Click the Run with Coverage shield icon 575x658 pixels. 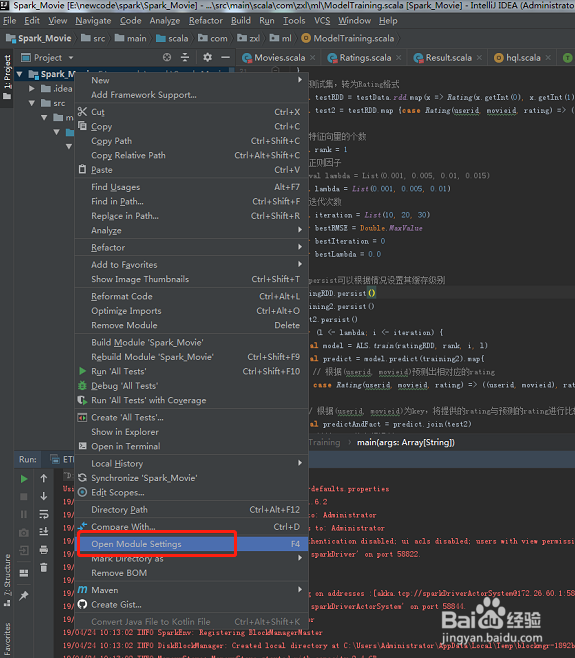pyautogui.click(x=82, y=400)
